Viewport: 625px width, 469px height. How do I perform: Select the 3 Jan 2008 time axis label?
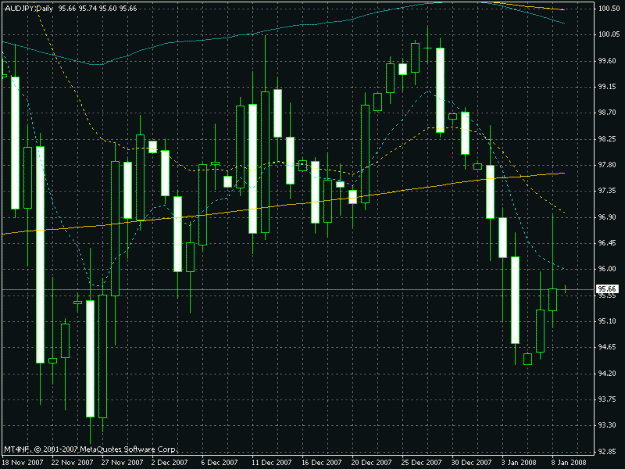pos(519,462)
